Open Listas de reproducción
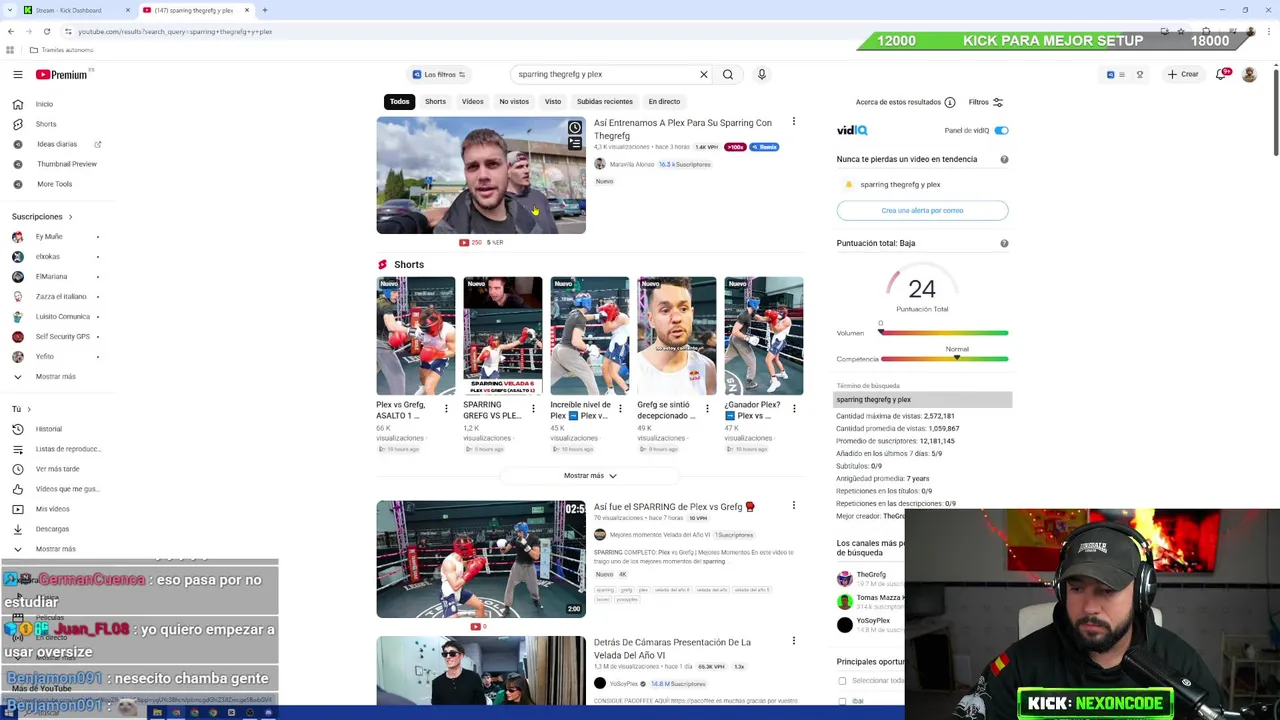The height and width of the screenshot is (720, 1280). 68,449
